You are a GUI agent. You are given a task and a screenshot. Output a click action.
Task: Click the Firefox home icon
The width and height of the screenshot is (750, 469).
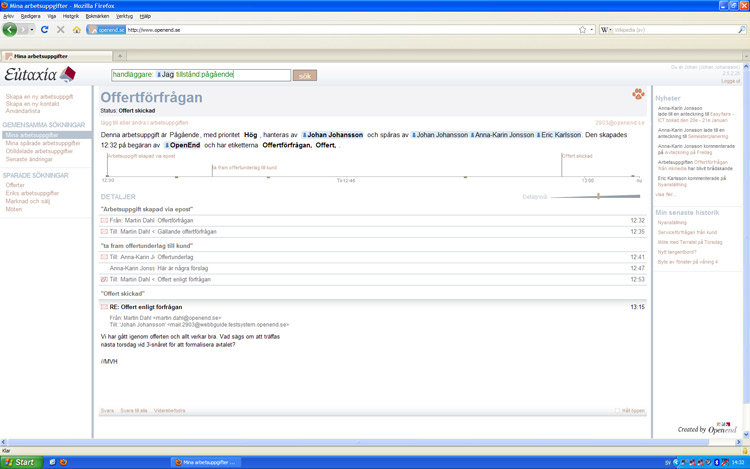tap(77, 30)
